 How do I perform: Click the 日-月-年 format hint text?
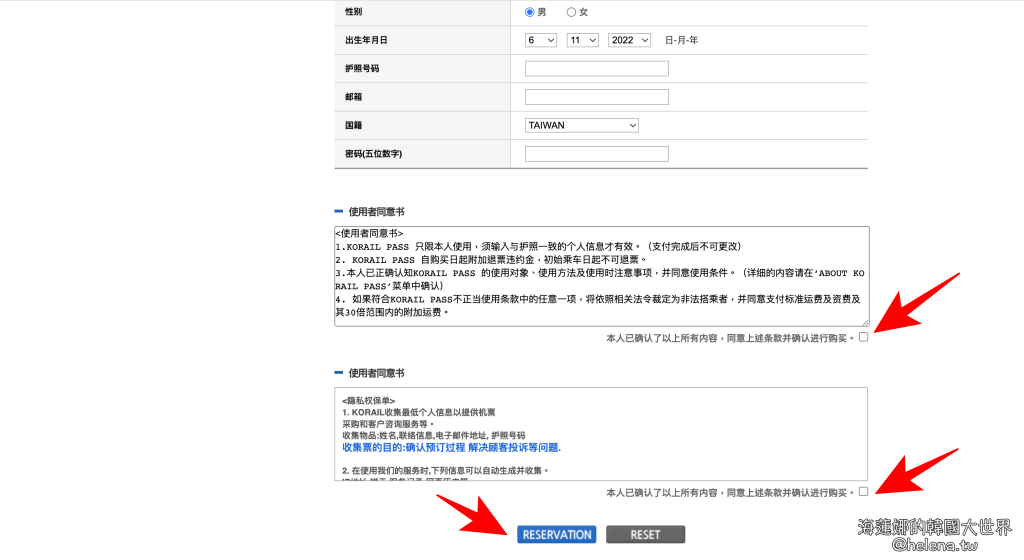pyautogui.click(x=681, y=40)
